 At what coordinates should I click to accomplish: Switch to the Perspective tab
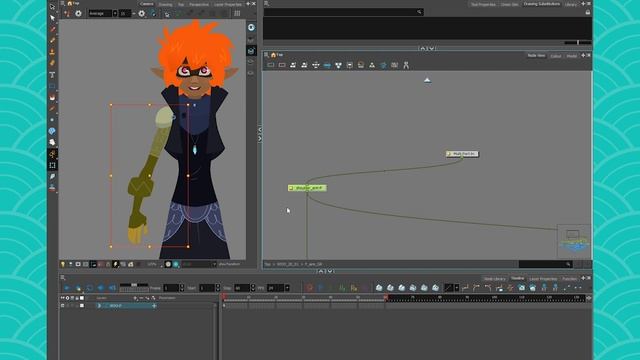[199, 4]
